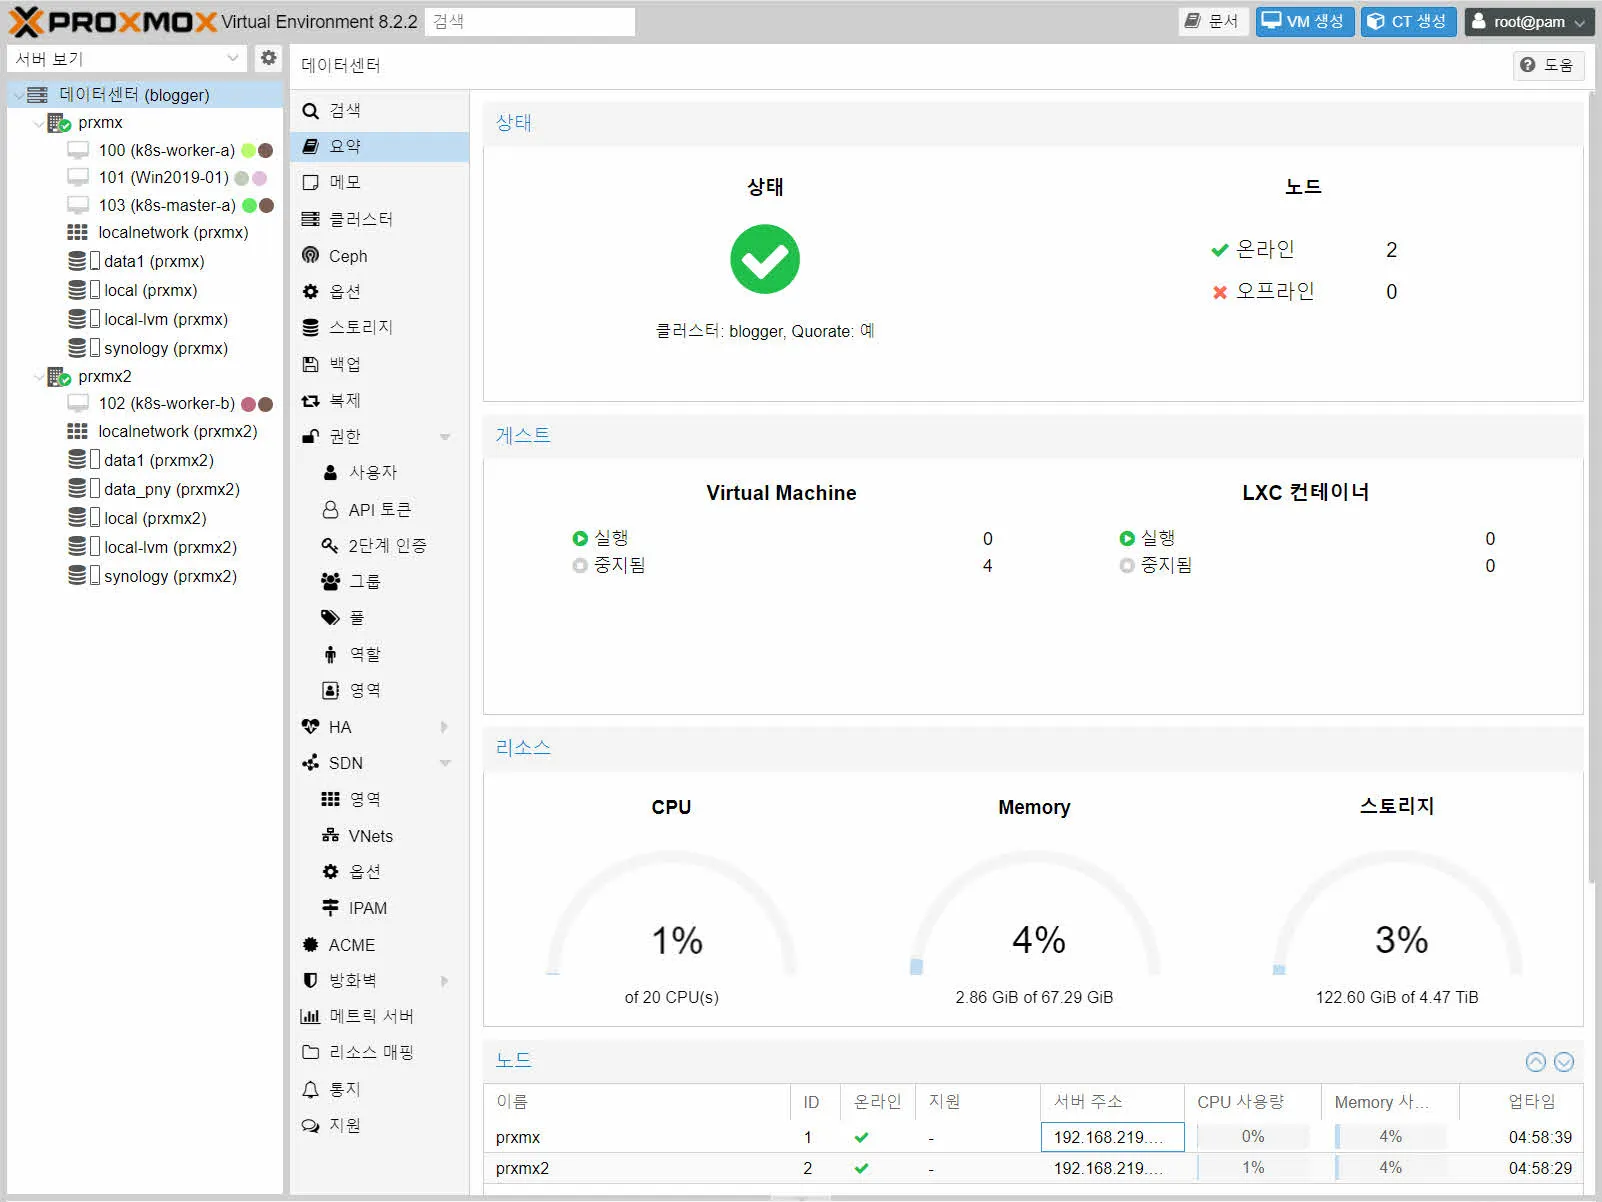
Task: Switch to the 요약 (Summary) tab
Action: [341, 146]
